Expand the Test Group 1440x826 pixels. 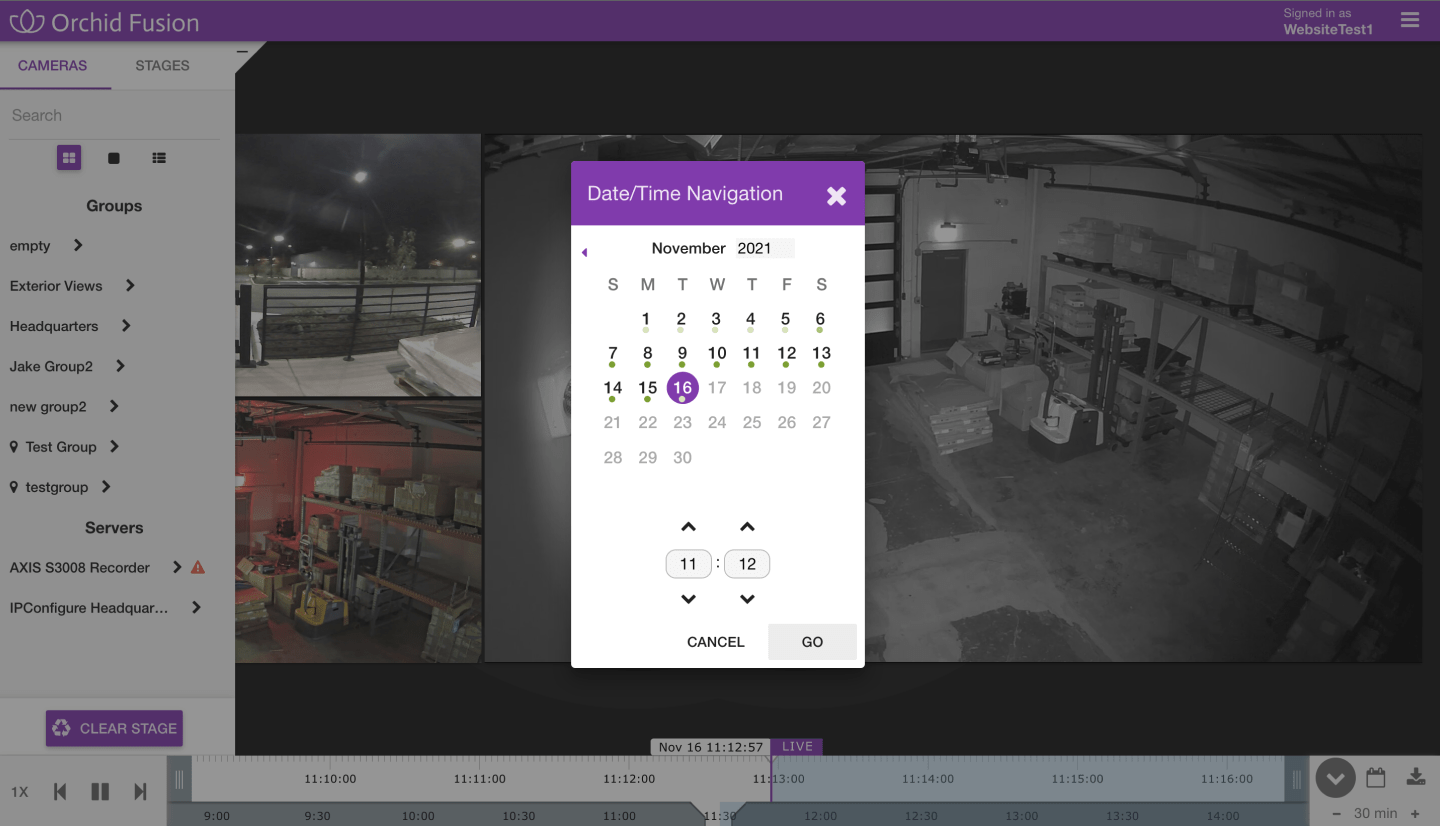click(x=115, y=447)
